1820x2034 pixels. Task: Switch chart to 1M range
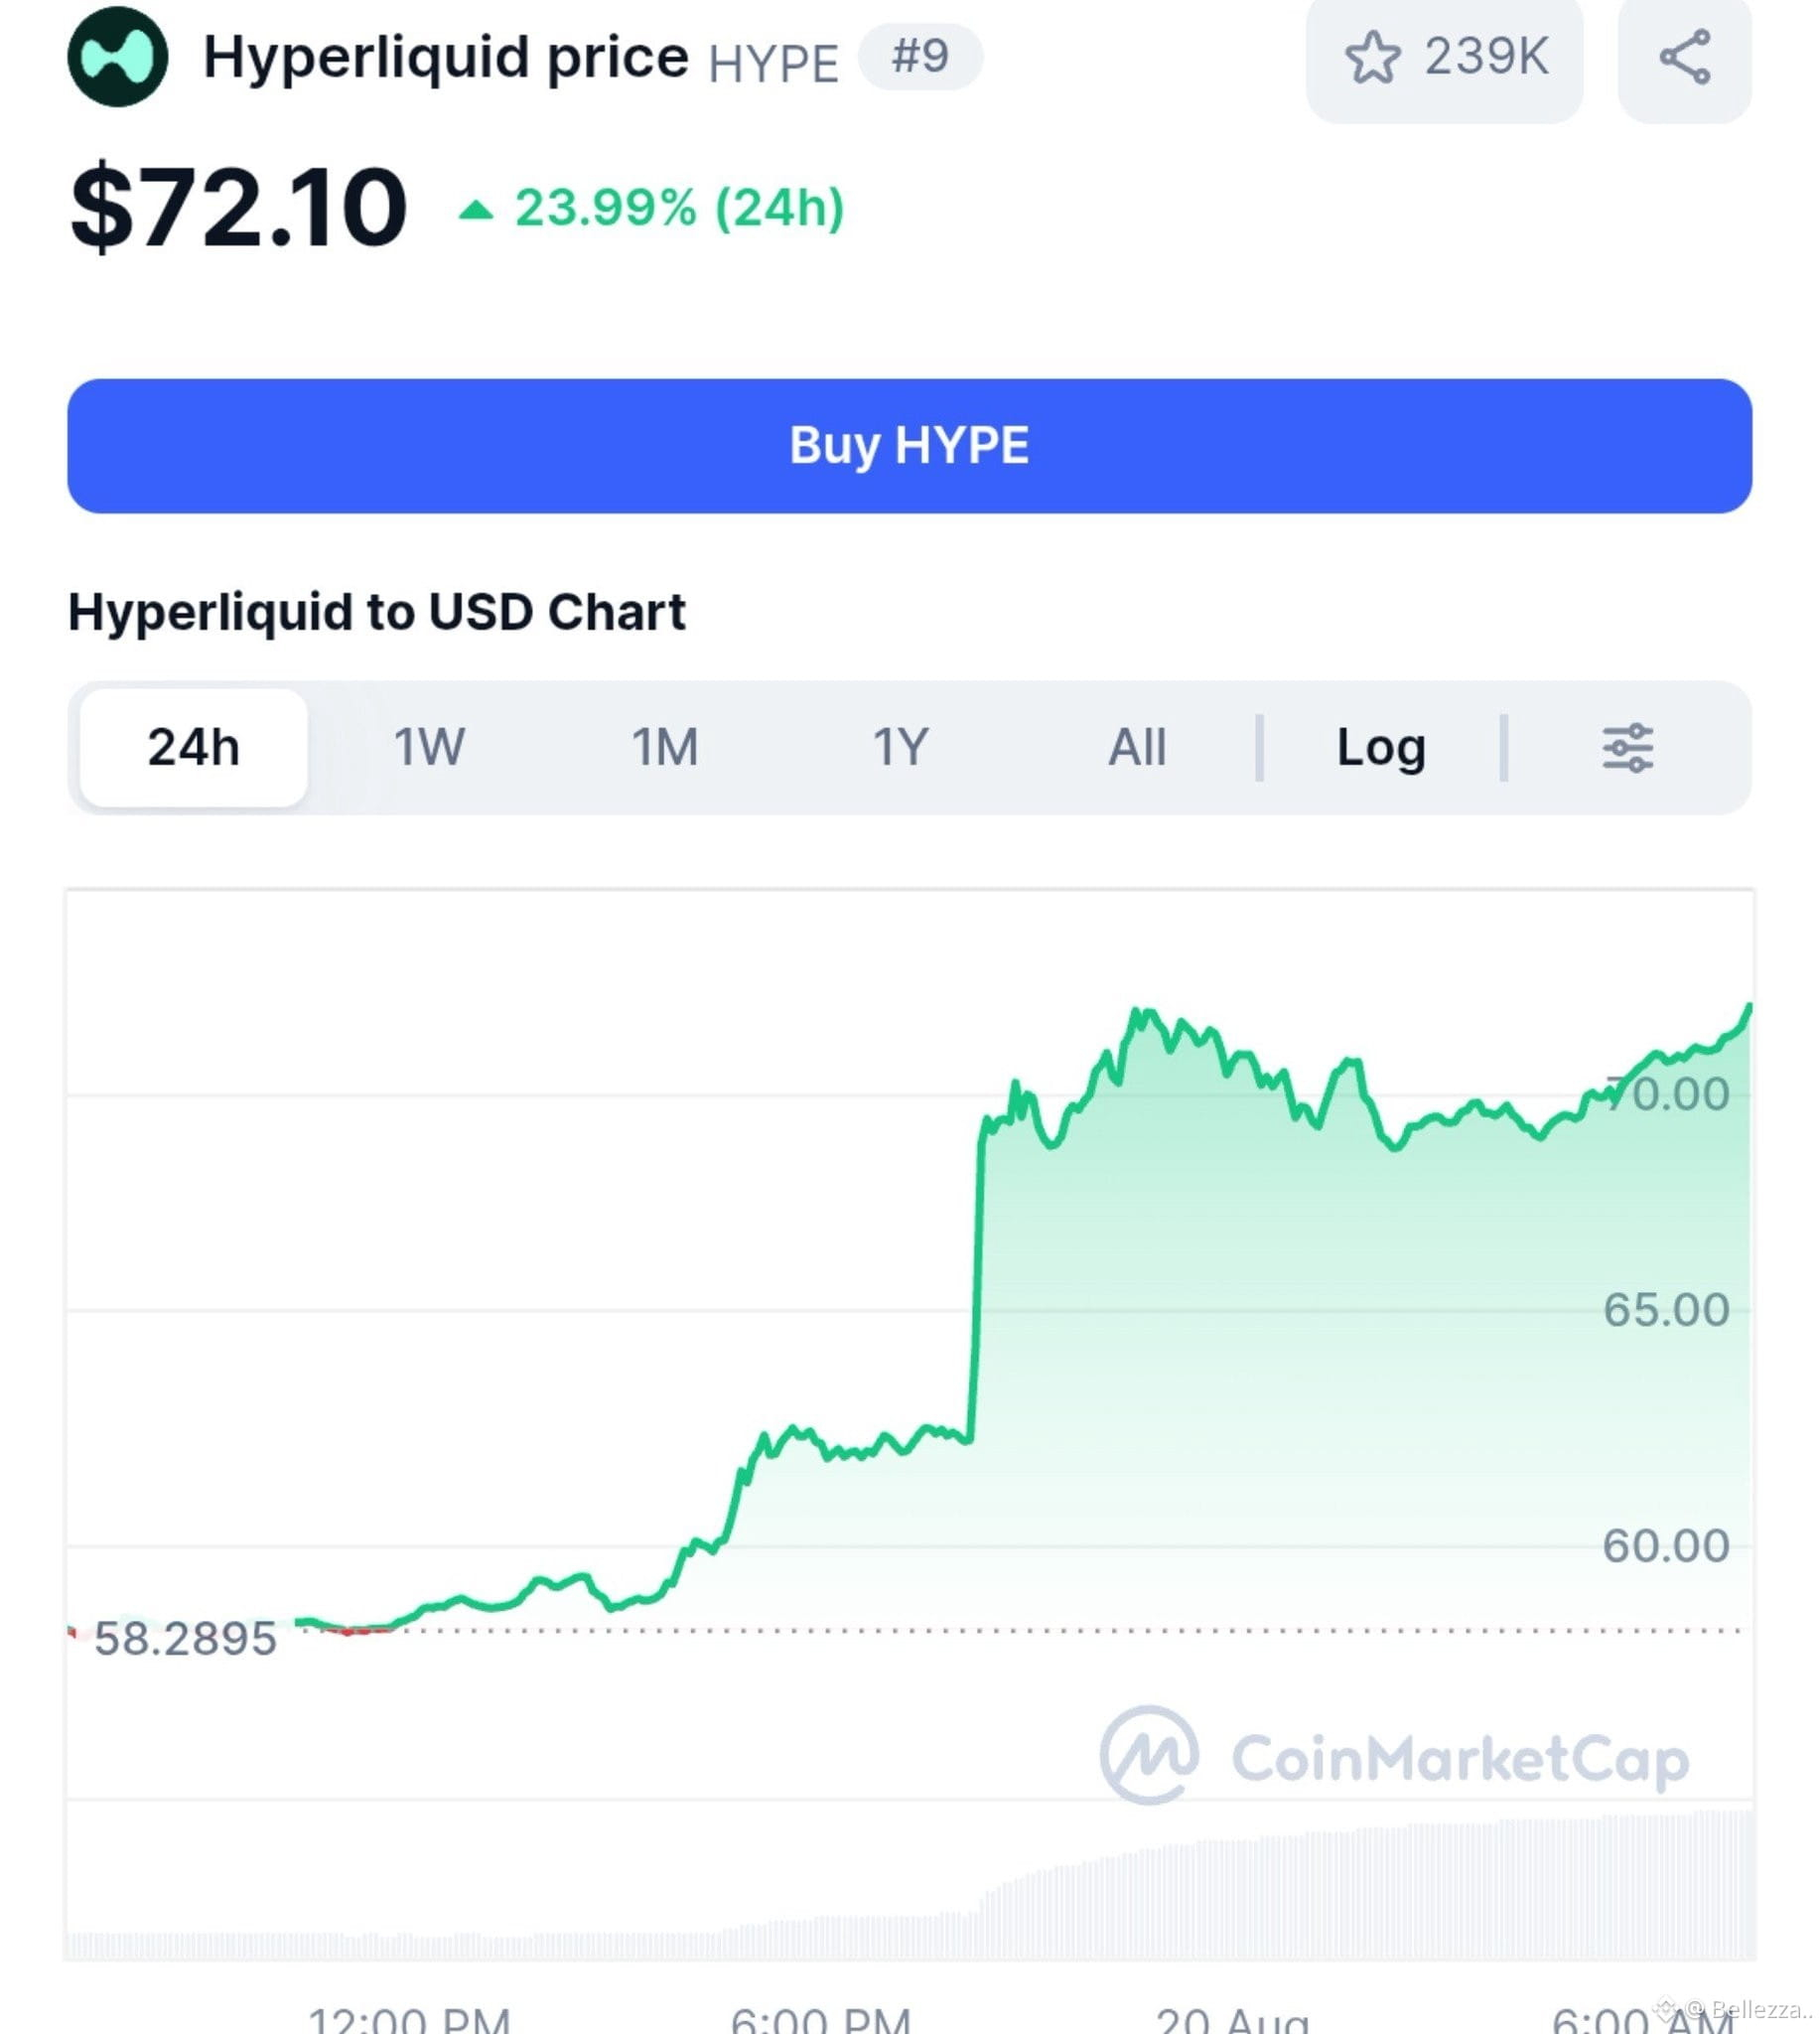pyautogui.click(x=665, y=747)
